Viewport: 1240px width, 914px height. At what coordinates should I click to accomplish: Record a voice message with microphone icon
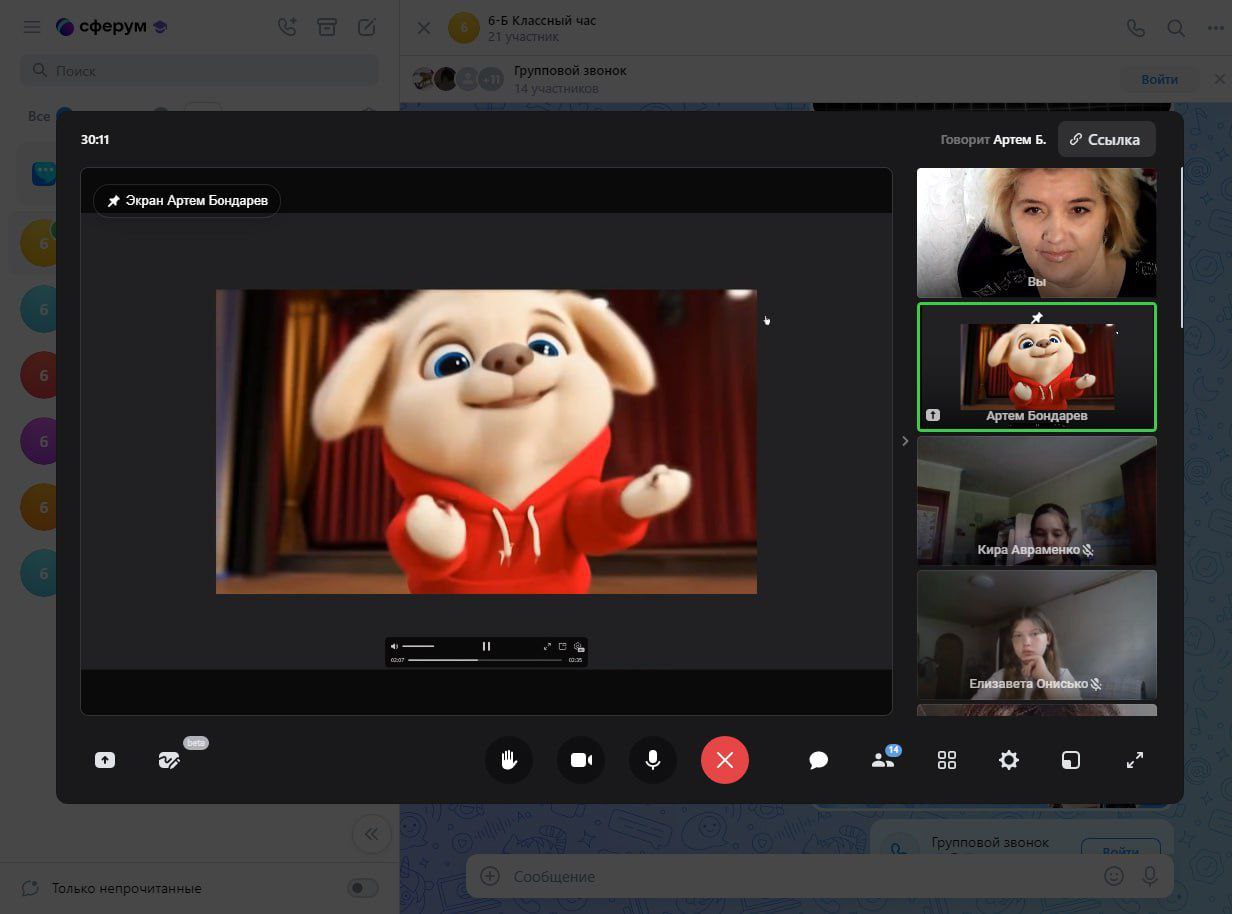pyautogui.click(x=1150, y=876)
